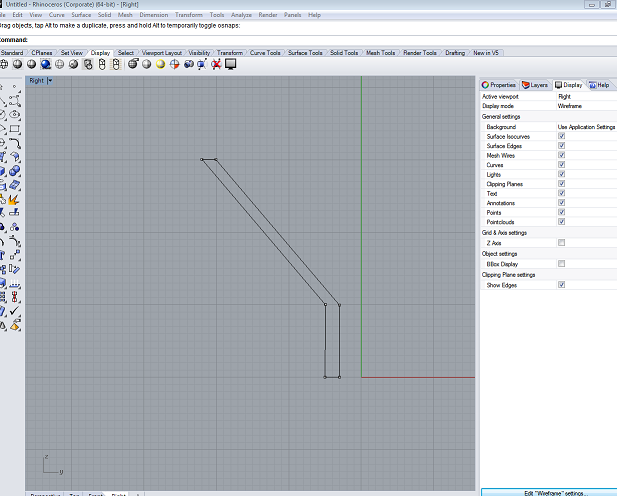The height and width of the screenshot is (496, 617).
Task: Click the "Clipping Plane settings" label
Action: pyautogui.click(x=508, y=275)
